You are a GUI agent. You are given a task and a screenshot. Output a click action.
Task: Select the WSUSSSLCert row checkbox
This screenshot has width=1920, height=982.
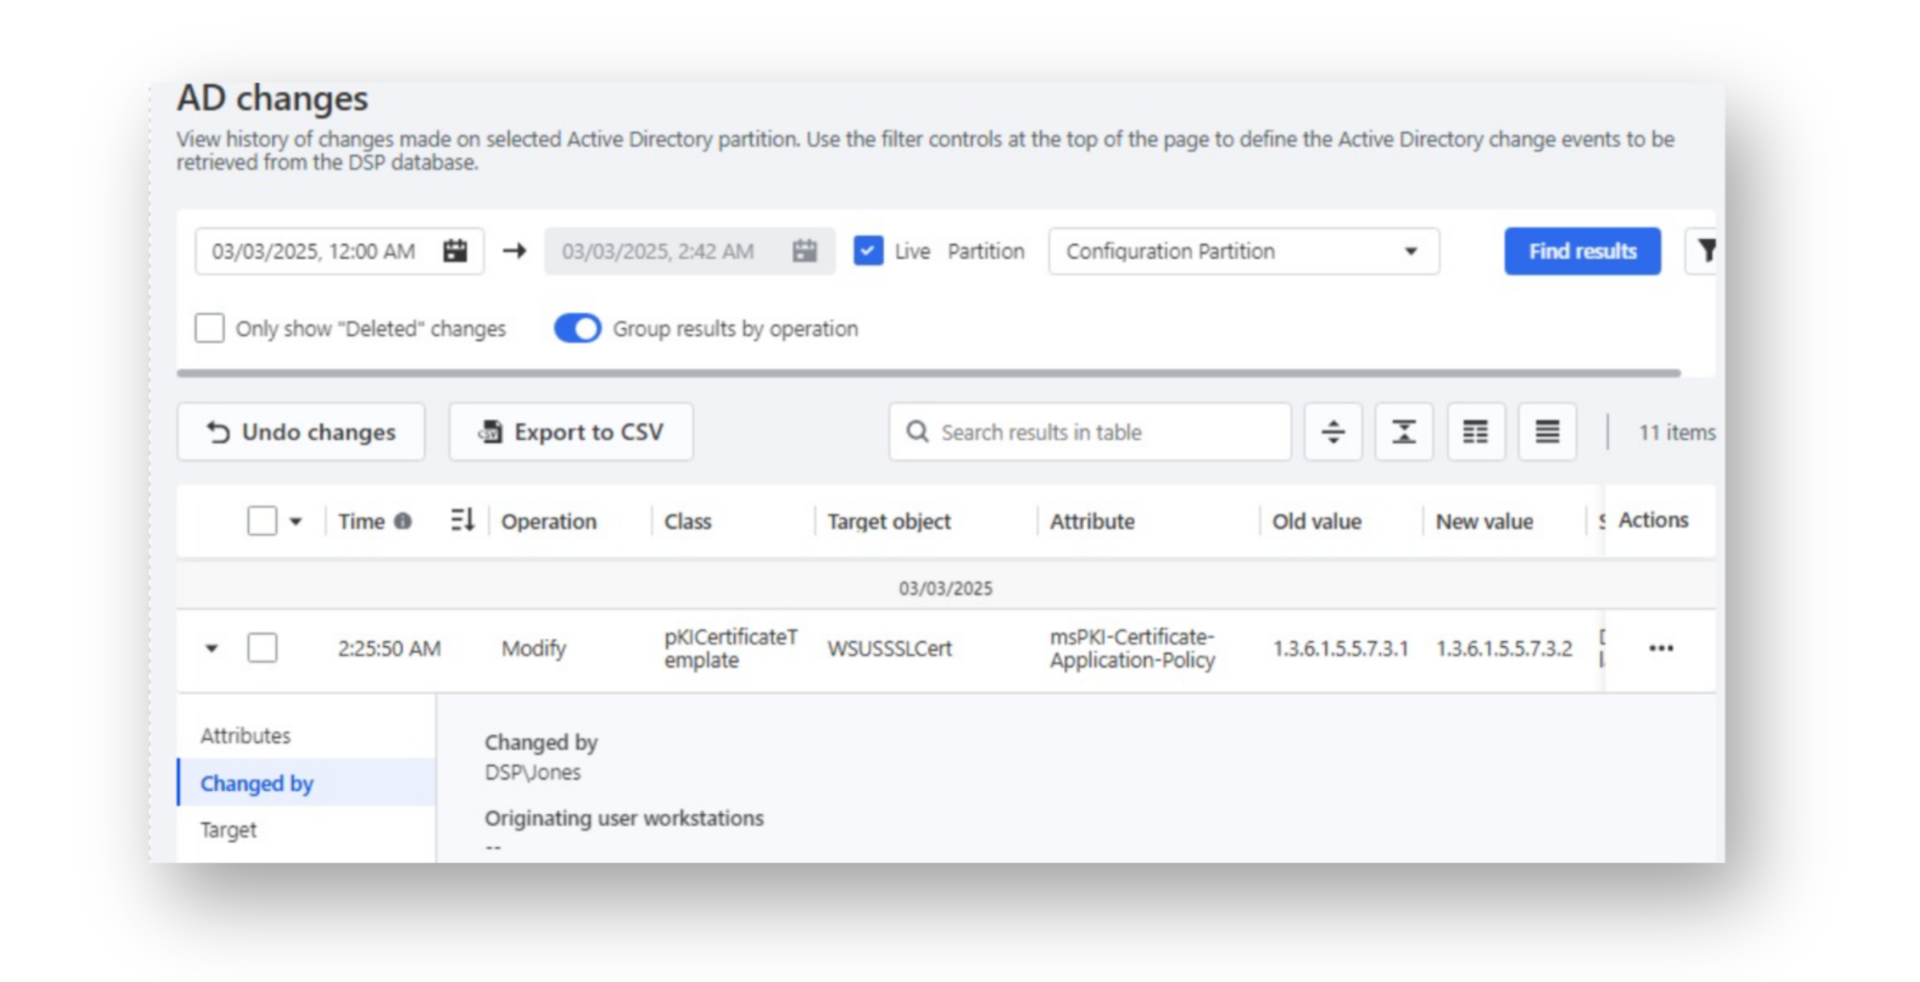click(262, 648)
